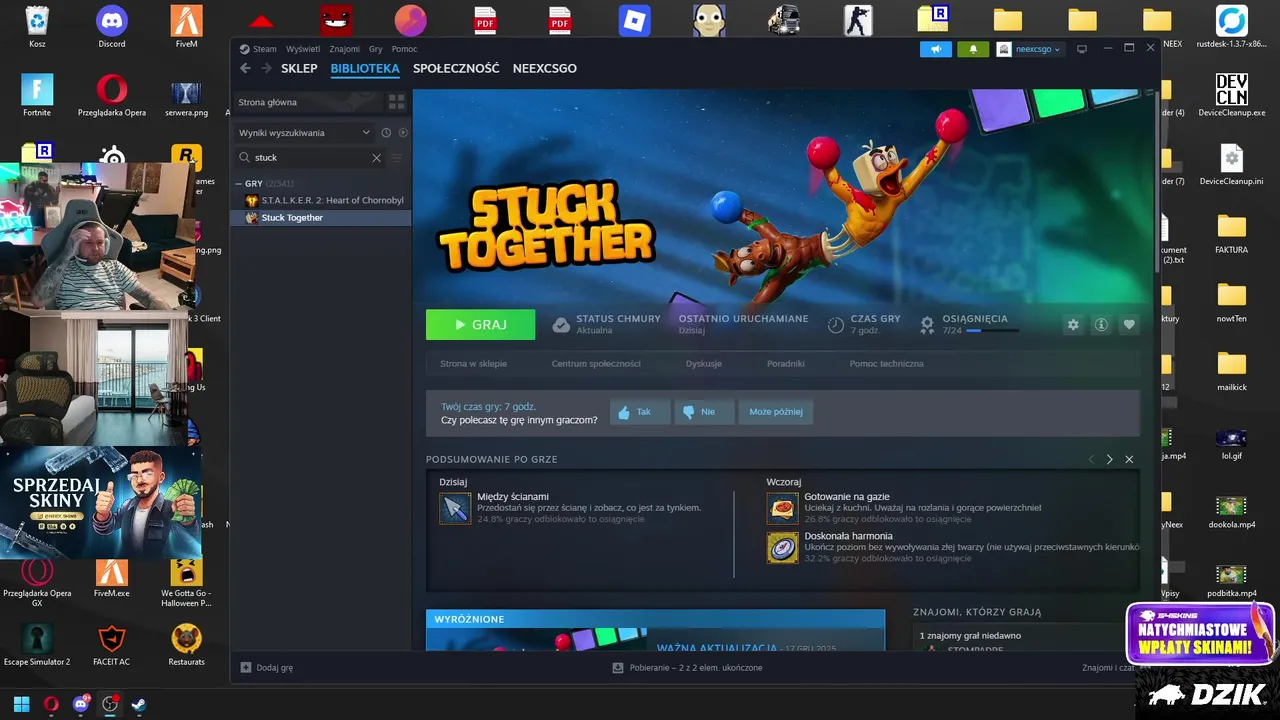Viewport: 1280px width, 720px height.
Task: Open the achievements gear icon near Osiągnięcia
Action: tap(927, 325)
